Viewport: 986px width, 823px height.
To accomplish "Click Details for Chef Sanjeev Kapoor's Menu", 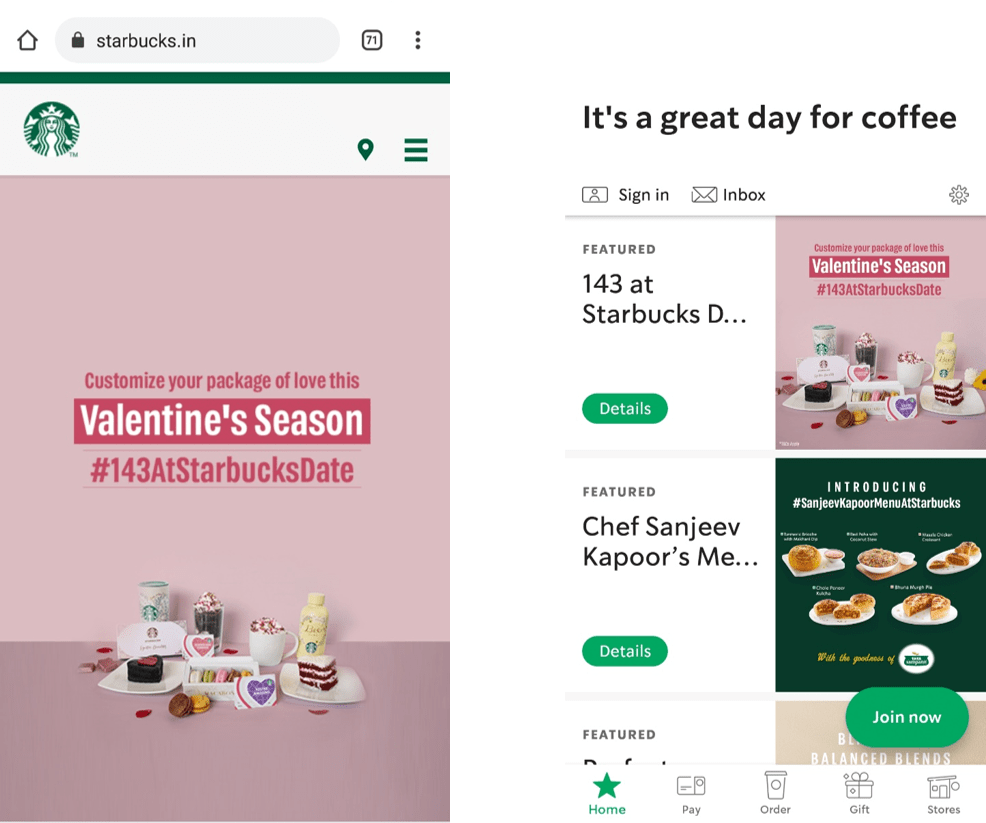I will 624,651.
